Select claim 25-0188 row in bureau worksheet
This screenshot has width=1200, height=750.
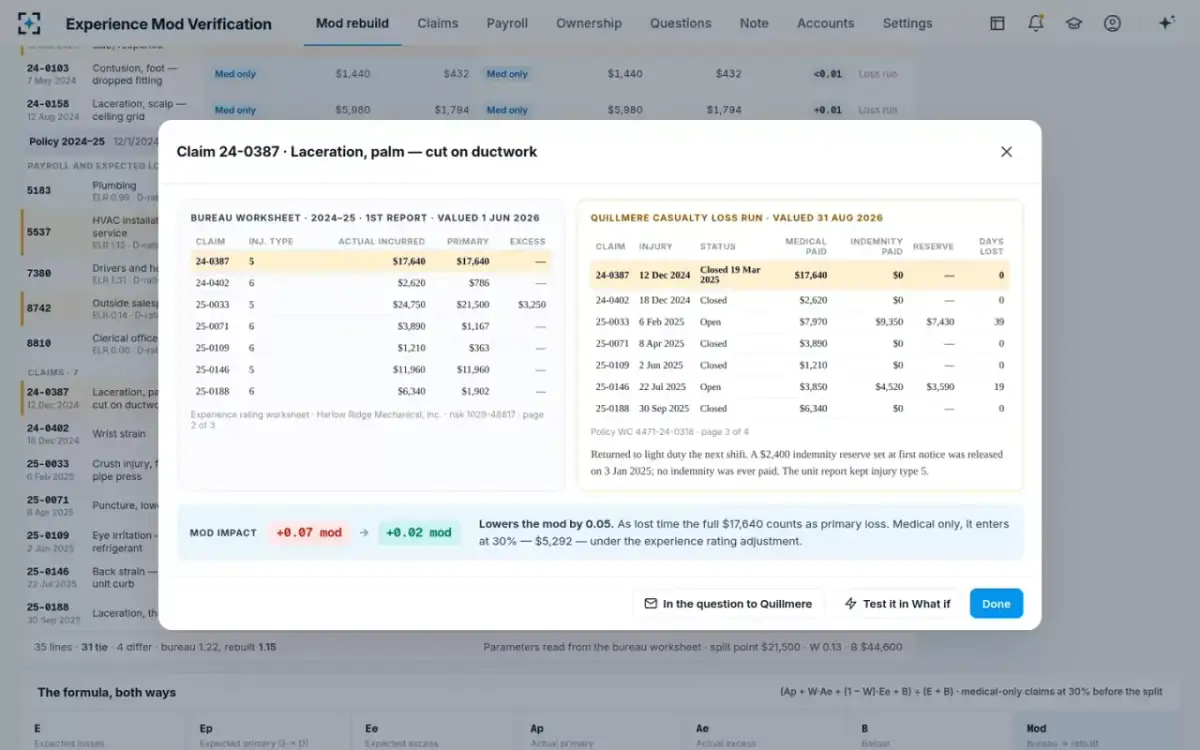click(371, 392)
